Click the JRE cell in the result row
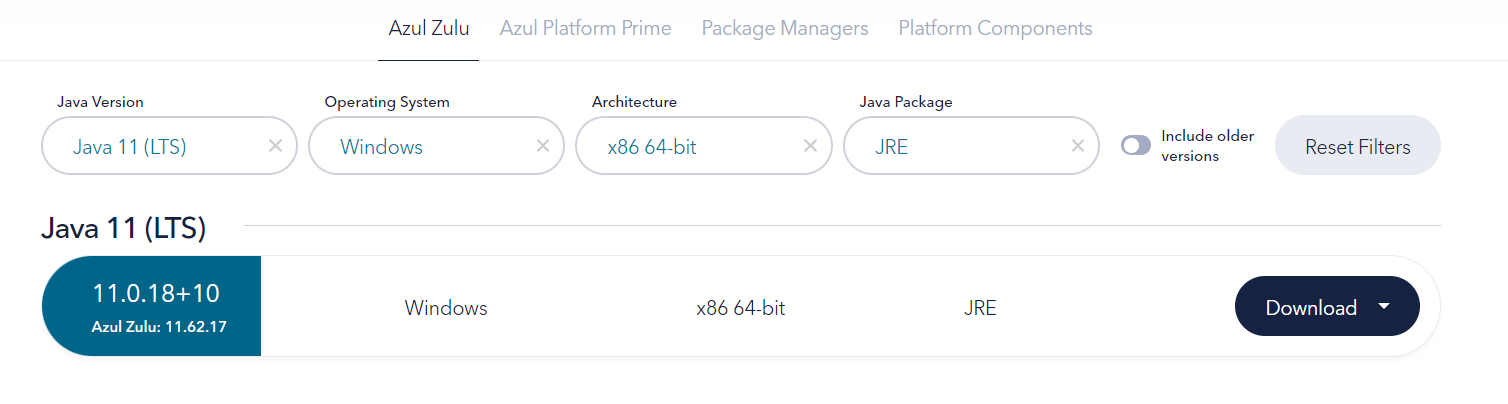The height and width of the screenshot is (404, 1508). tap(979, 308)
